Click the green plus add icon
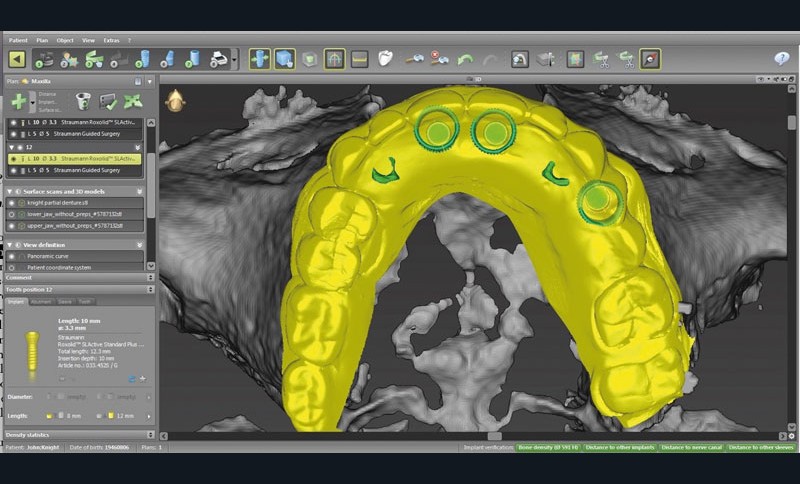This screenshot has width=800, height=484. tap(19, 101)
